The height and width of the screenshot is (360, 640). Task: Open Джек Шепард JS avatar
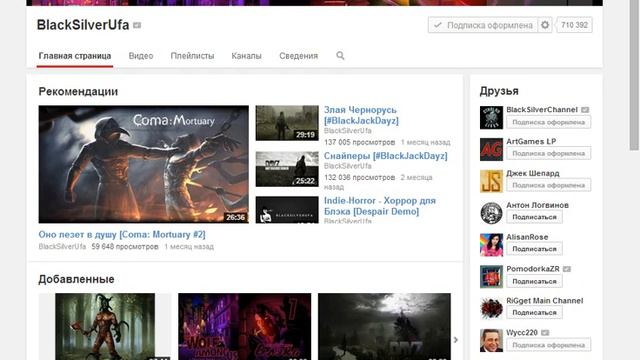tap(491, 181)
